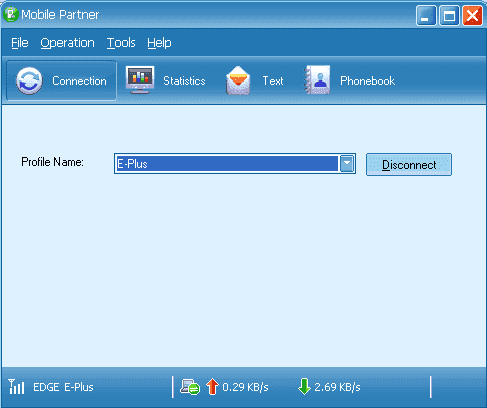Click the Mobile Partner title bar logo
The width and height of the screenshot is (487, 408).
10,14
